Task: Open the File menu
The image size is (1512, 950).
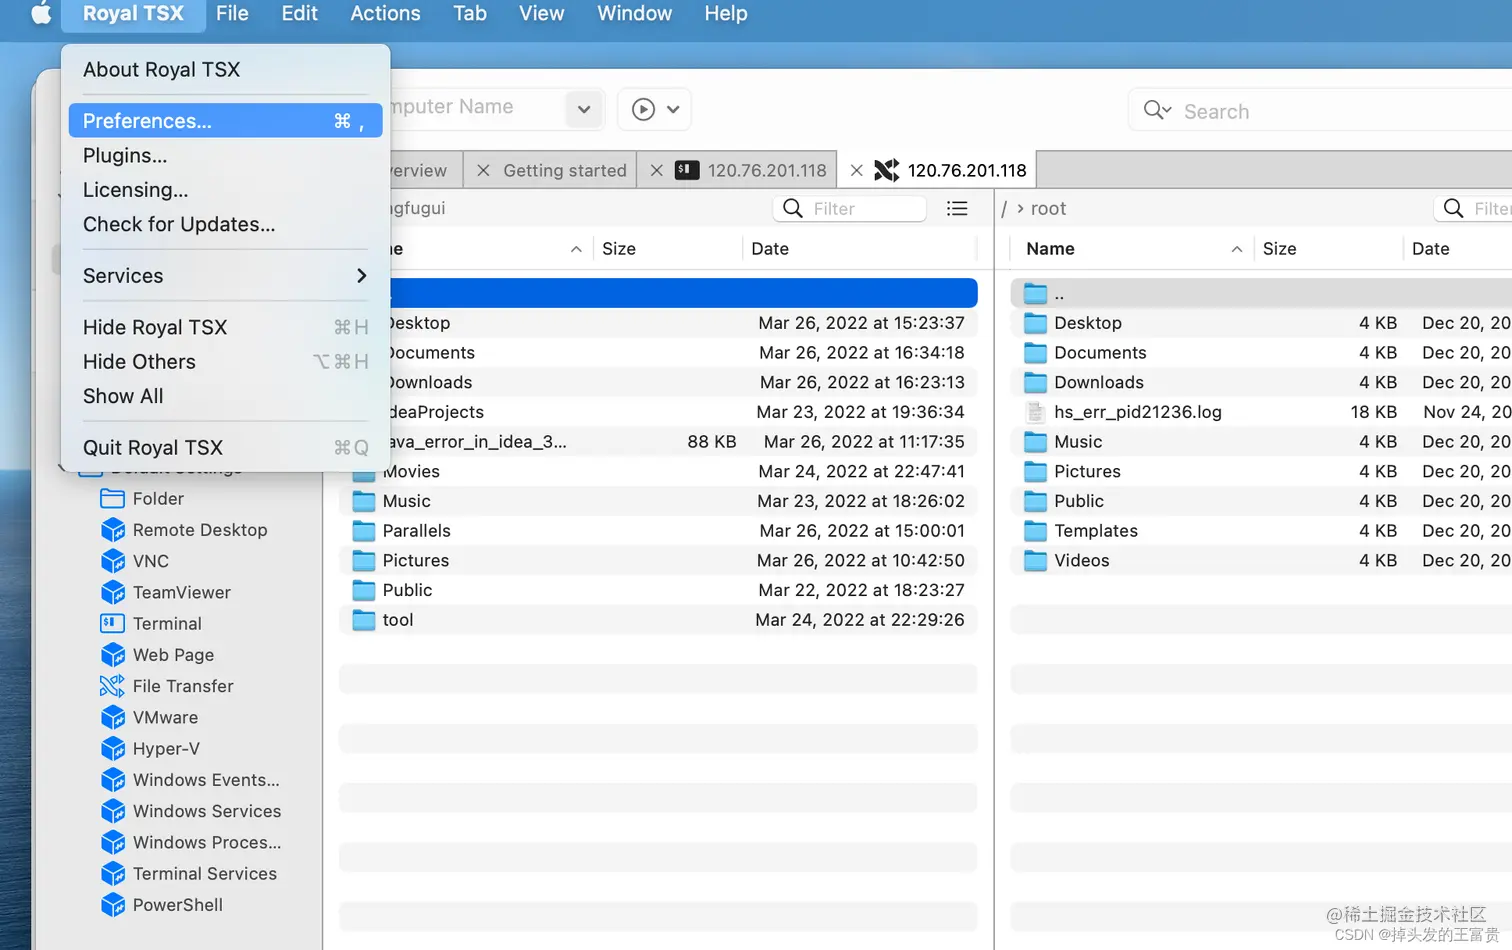Action: [x=232, y=14]
